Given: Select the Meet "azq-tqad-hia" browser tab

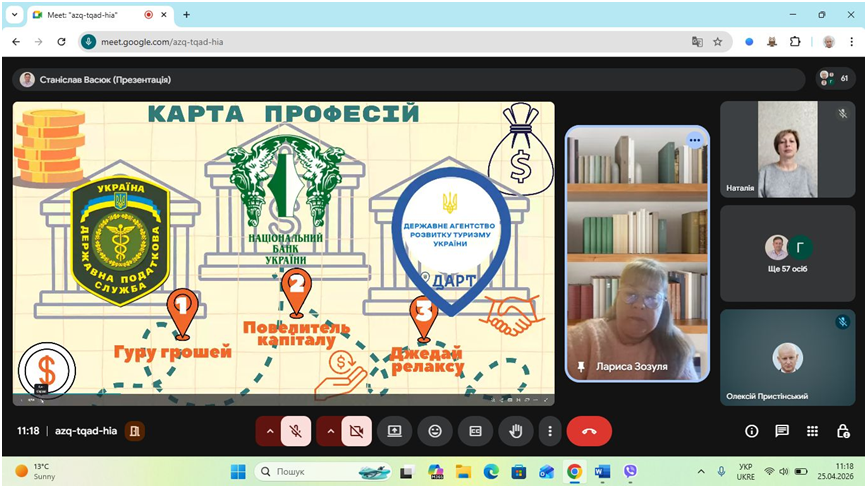Looking at the screenshot, I should (x=90, y=15).
